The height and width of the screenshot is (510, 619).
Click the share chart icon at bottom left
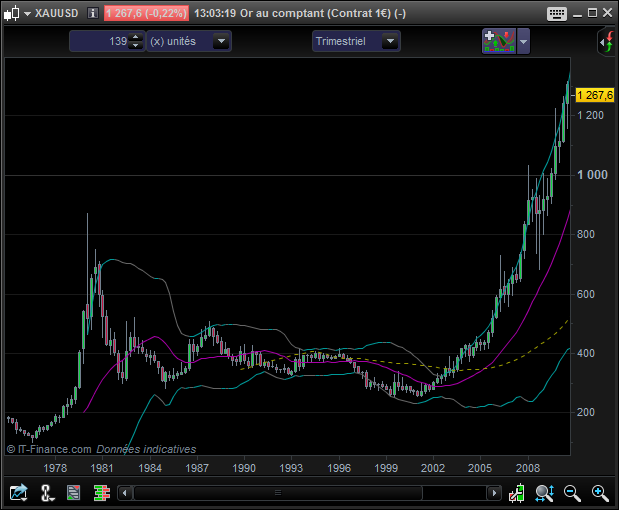pos(18,492)
